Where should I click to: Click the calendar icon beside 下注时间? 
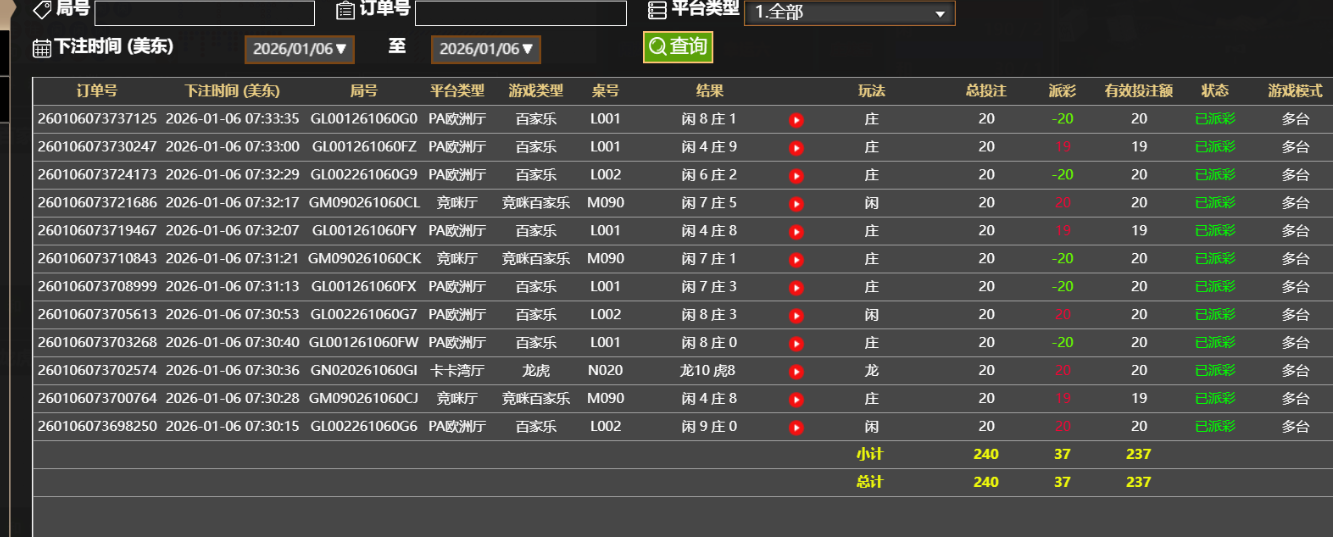point(42,48)
